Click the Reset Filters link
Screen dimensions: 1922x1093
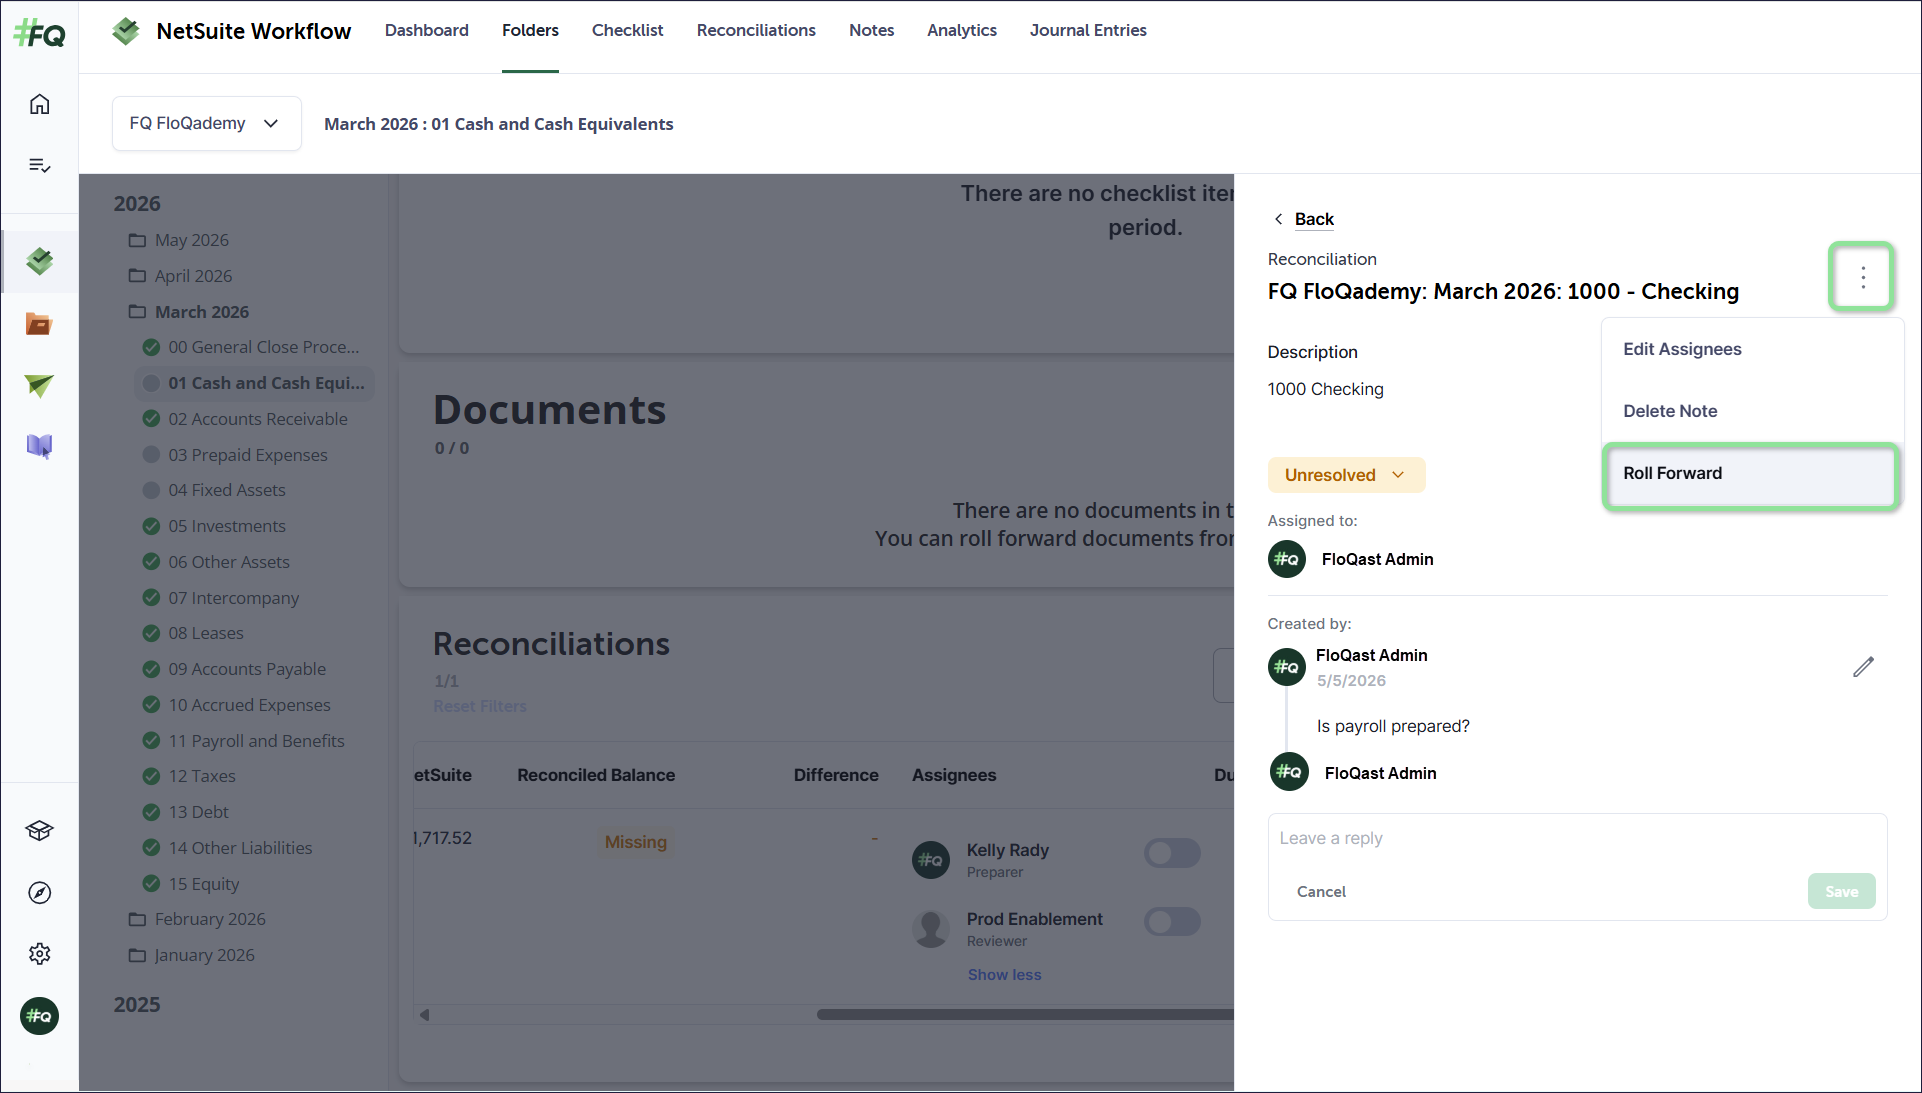[x=480, y=706]
